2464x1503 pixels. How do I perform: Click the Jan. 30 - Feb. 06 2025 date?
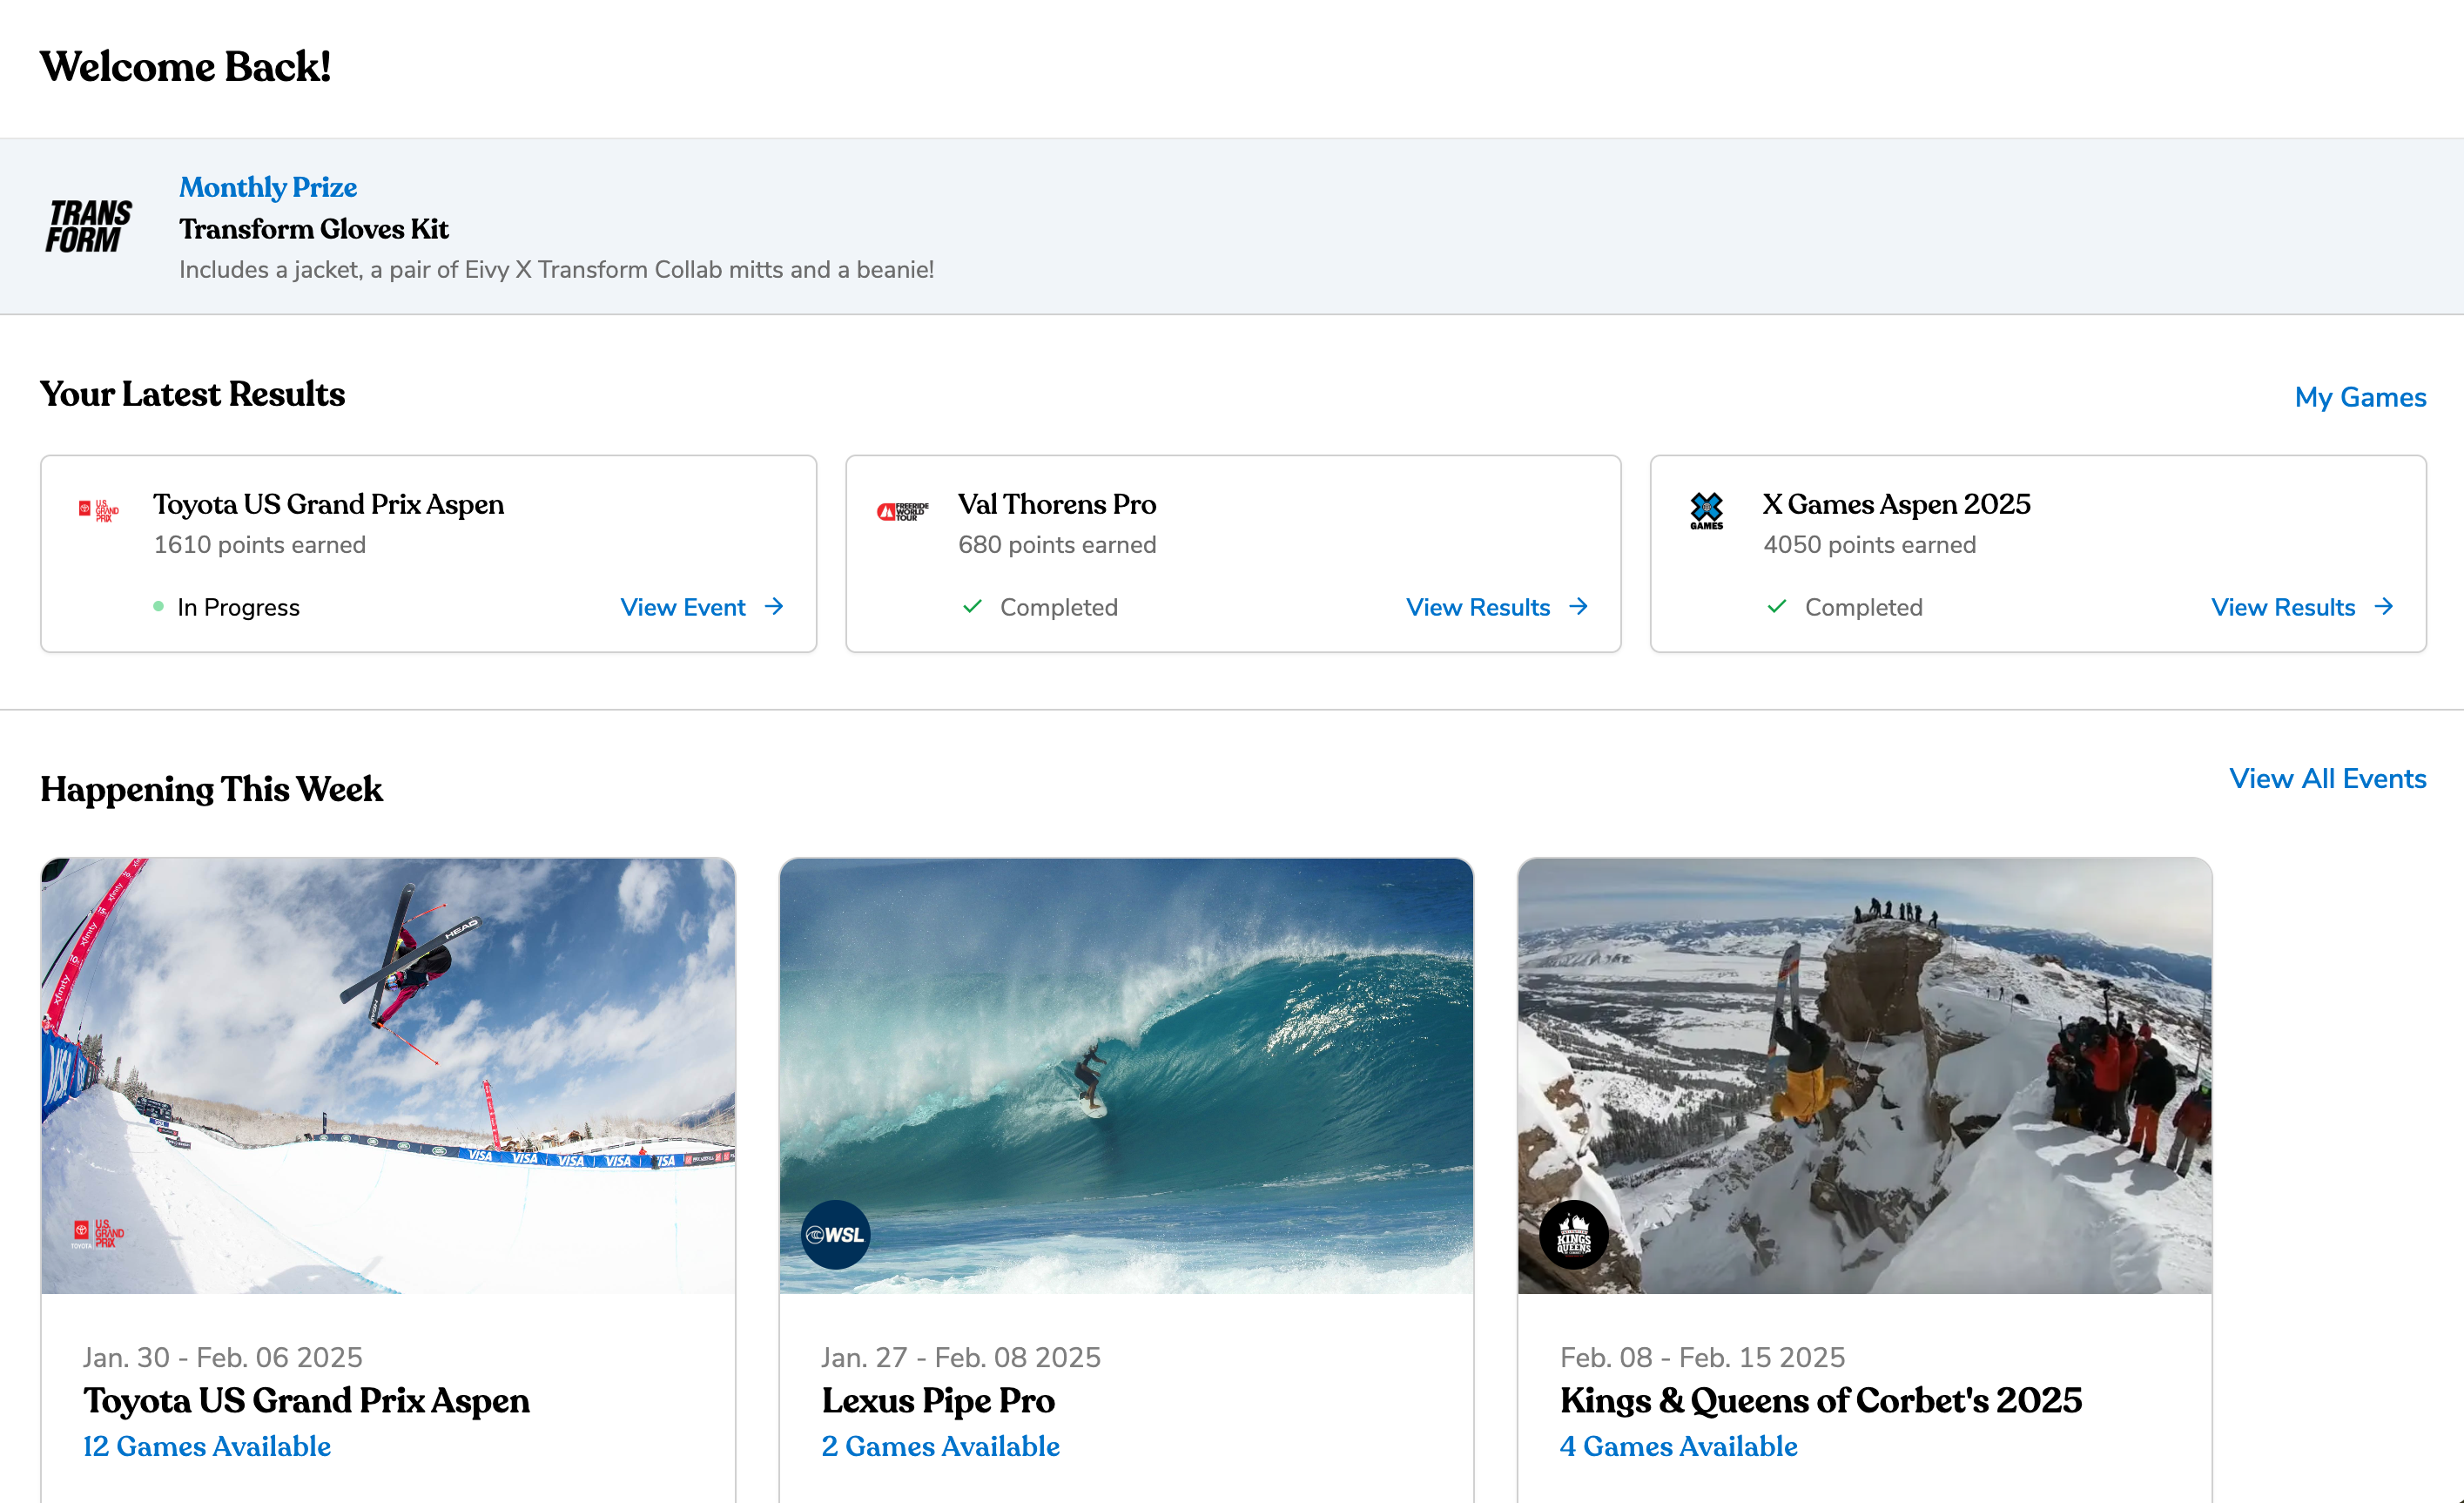(223, 1357)
